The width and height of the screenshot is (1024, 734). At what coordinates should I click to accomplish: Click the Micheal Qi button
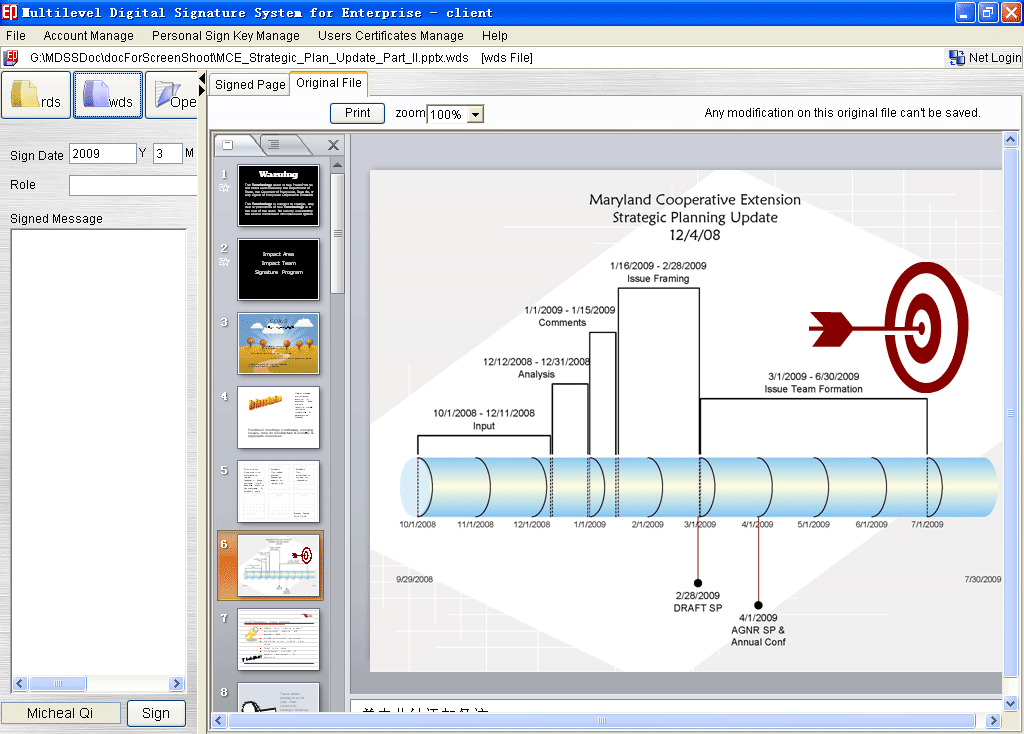click(60, 713)
